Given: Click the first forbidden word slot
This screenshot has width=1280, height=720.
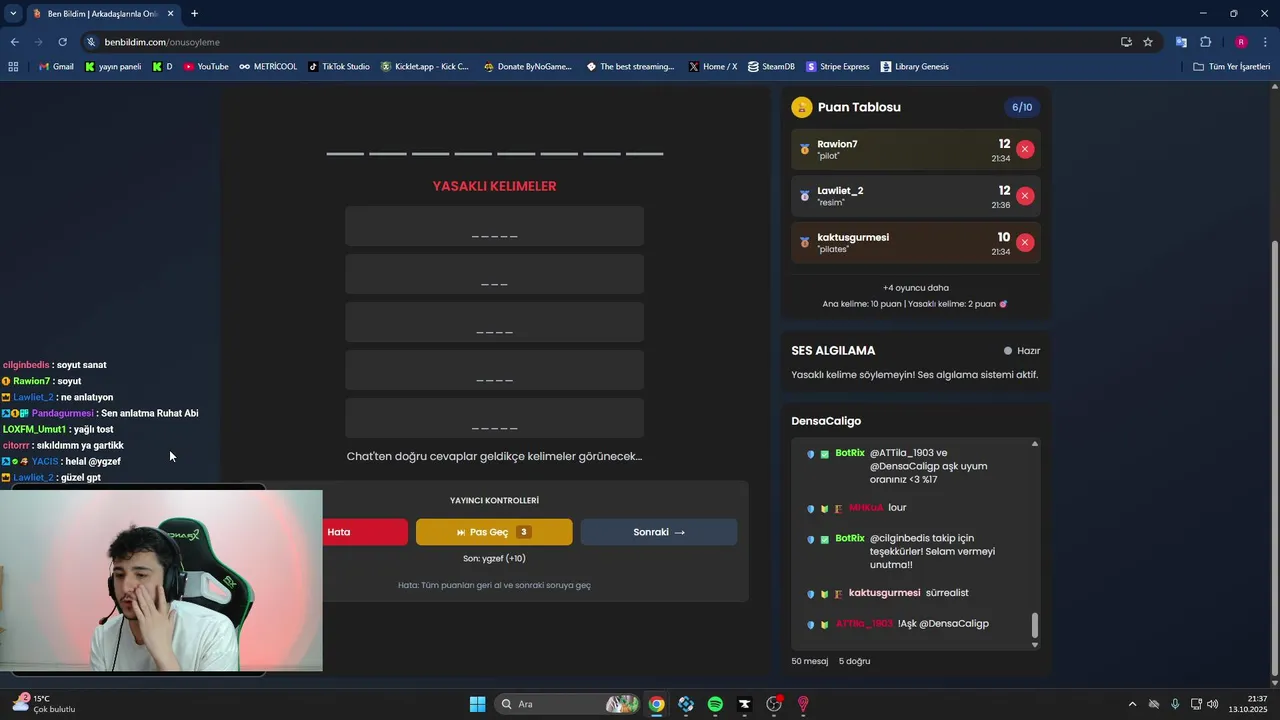Looking at the screenshot, I should pyautogui.click(x=494, y=226).
